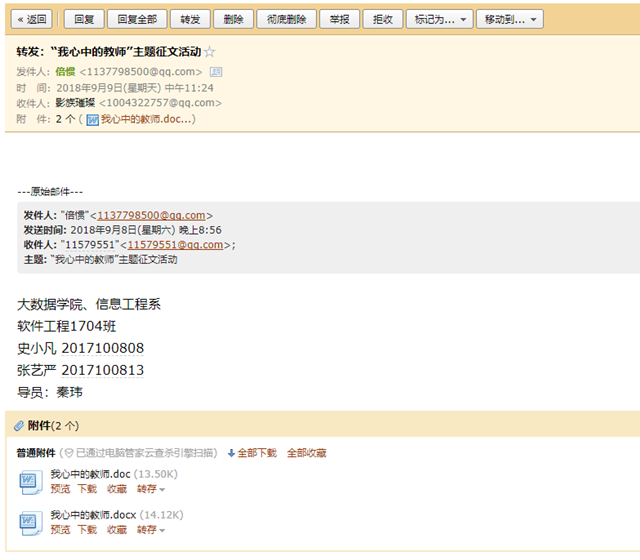Click recipient email 11579551@qq.com link
Viewport: 640px width, 560px height.
(x=176, y=245)
